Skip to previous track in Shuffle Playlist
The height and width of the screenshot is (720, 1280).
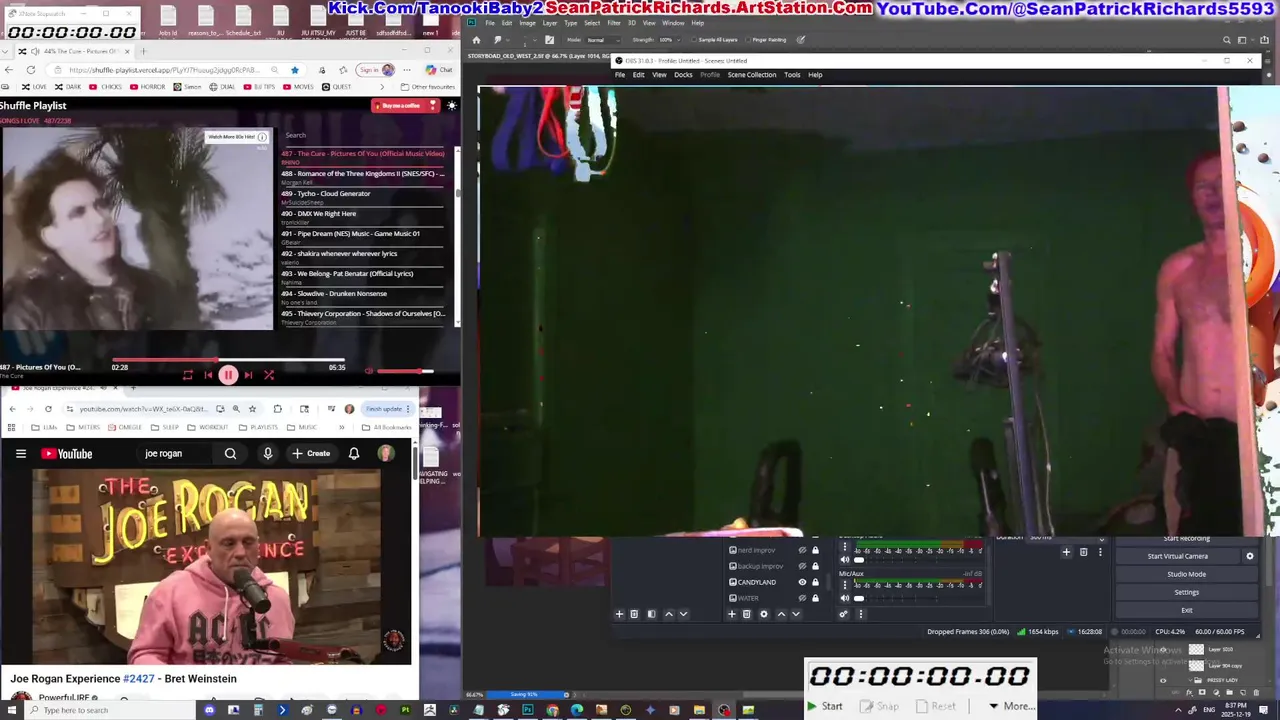tap(208, 375)
